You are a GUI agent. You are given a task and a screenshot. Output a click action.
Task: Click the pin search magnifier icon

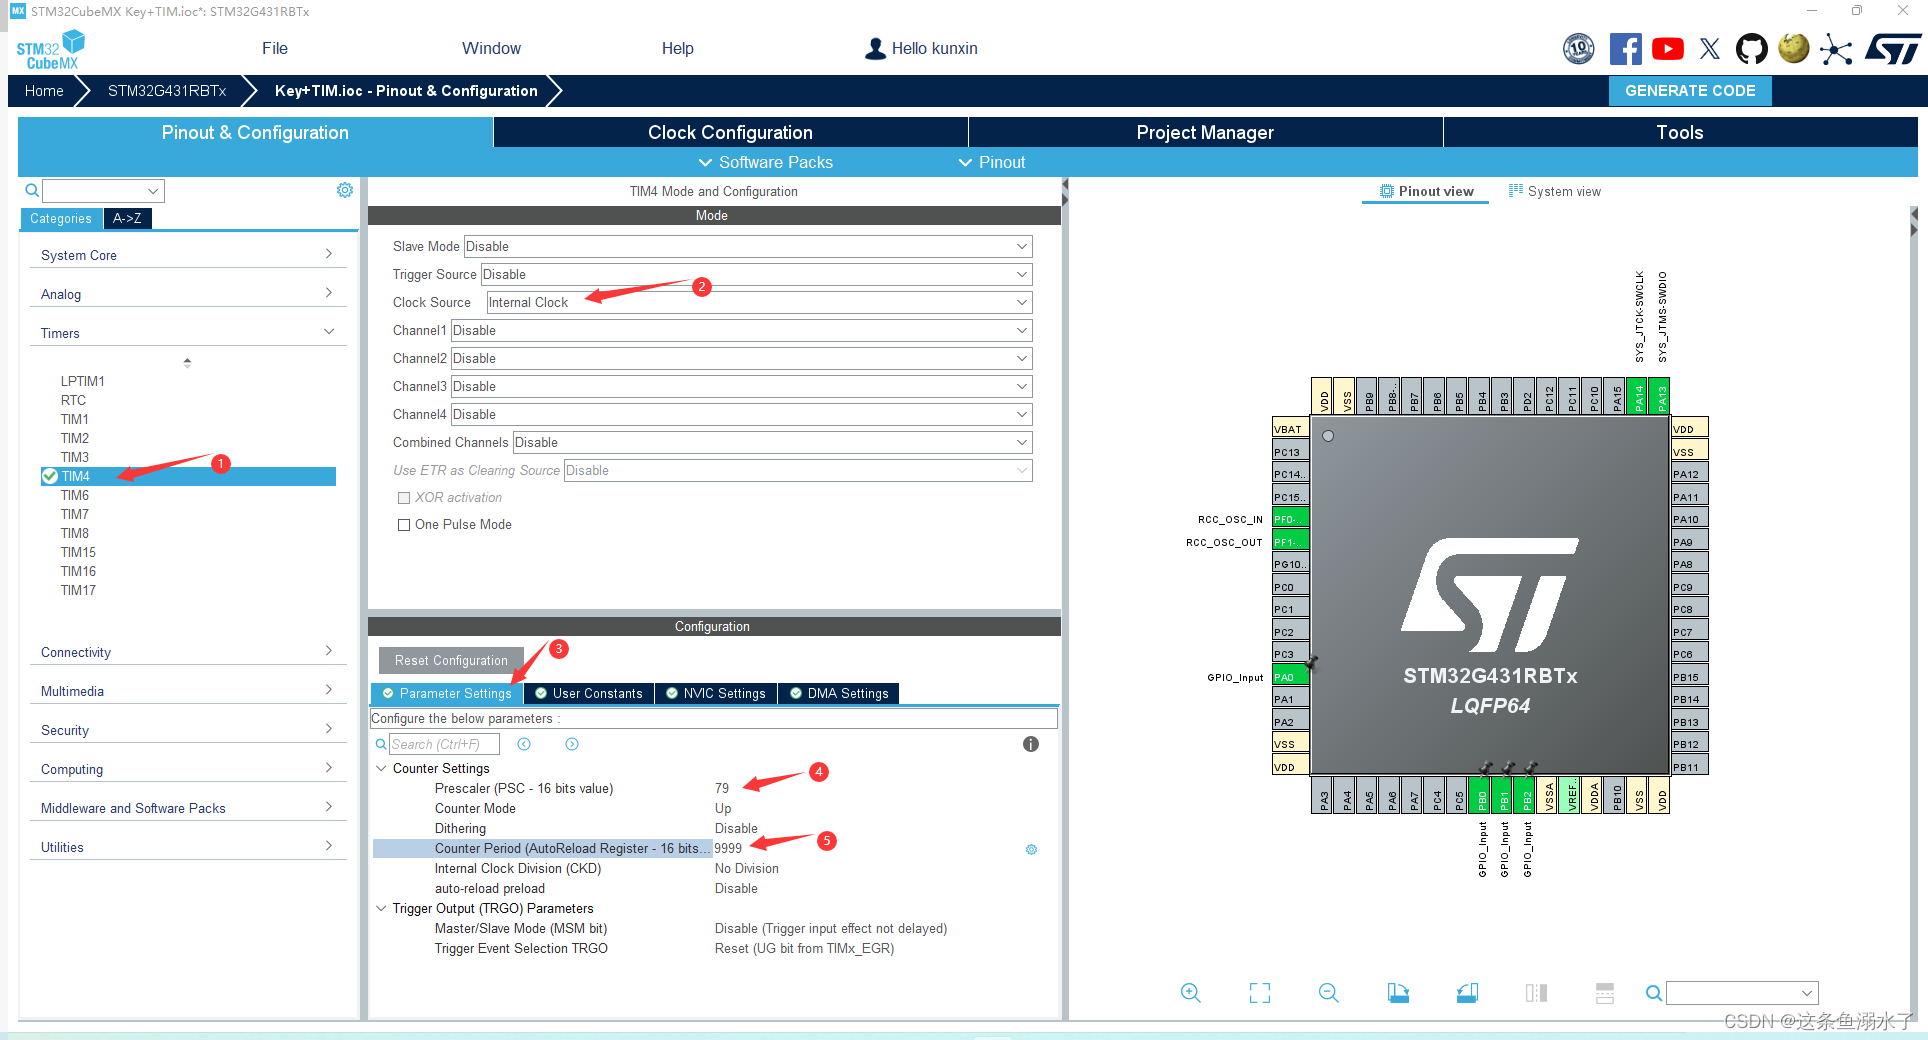coord(1654,993)
